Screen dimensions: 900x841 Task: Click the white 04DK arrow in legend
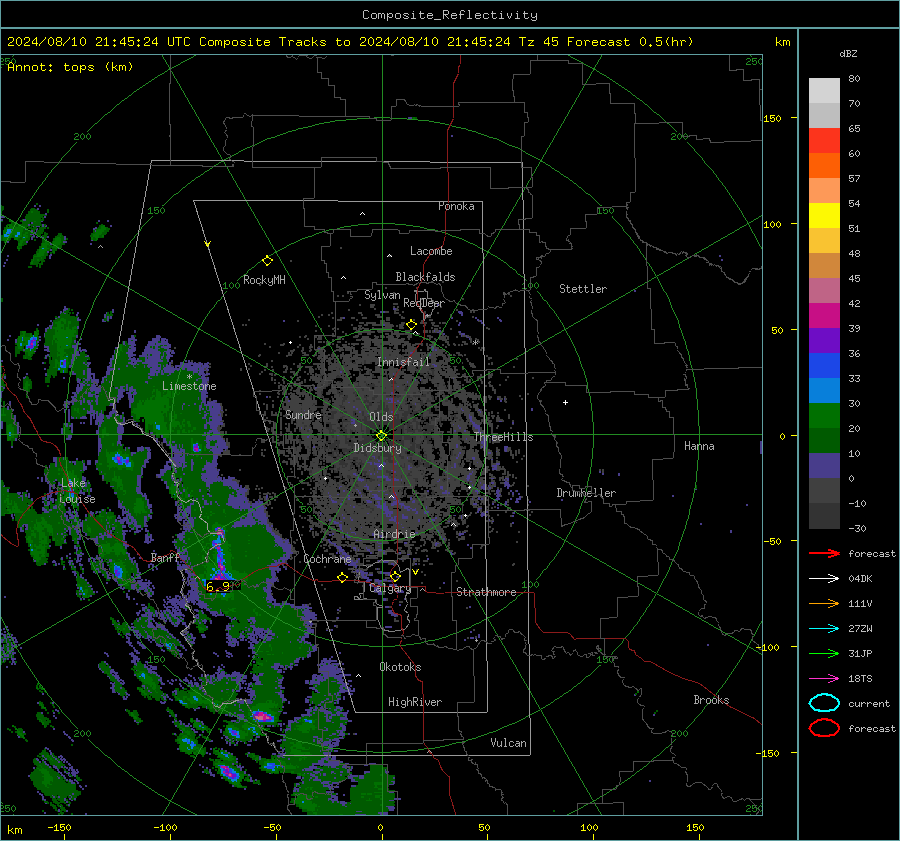point(824,578)
